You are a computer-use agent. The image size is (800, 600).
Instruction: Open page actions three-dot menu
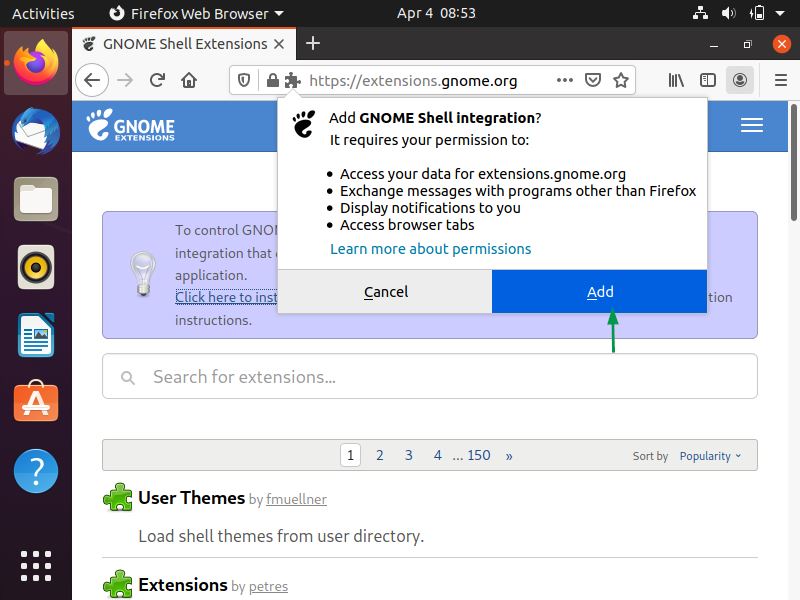click(565, 80)
